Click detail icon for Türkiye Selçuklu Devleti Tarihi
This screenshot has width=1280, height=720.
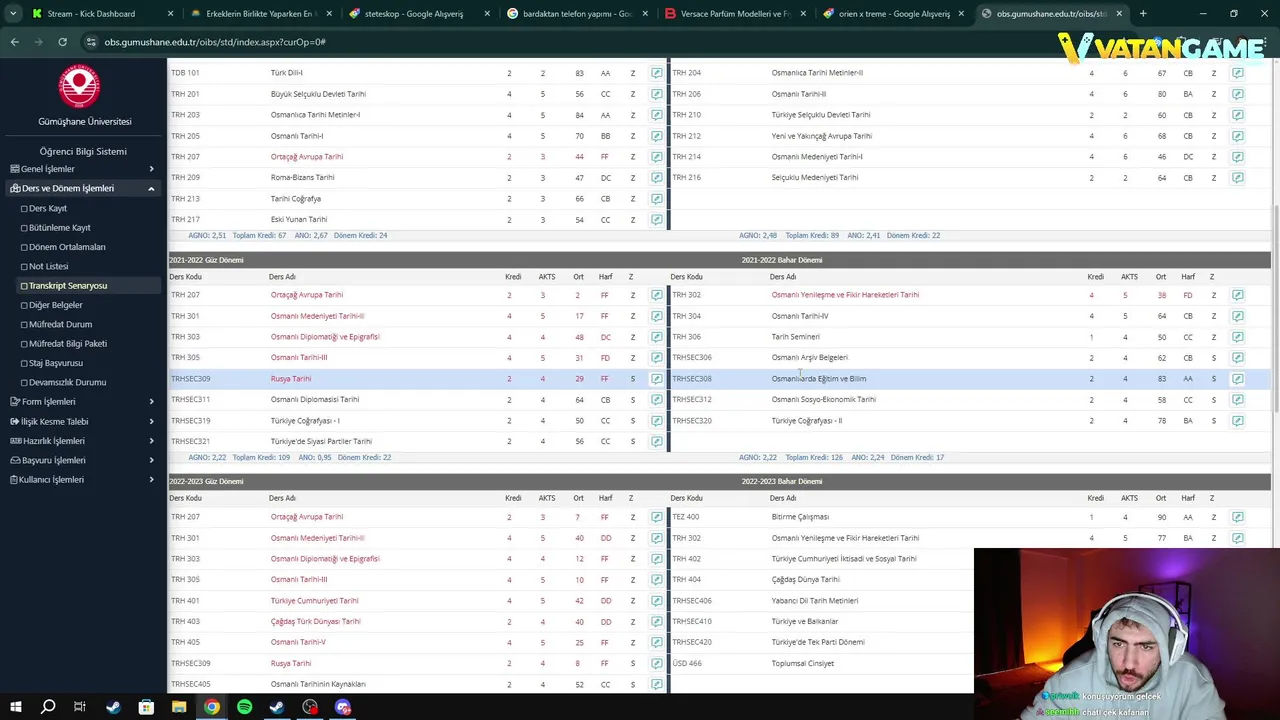pyautogui.click(x=1237, y=115)
